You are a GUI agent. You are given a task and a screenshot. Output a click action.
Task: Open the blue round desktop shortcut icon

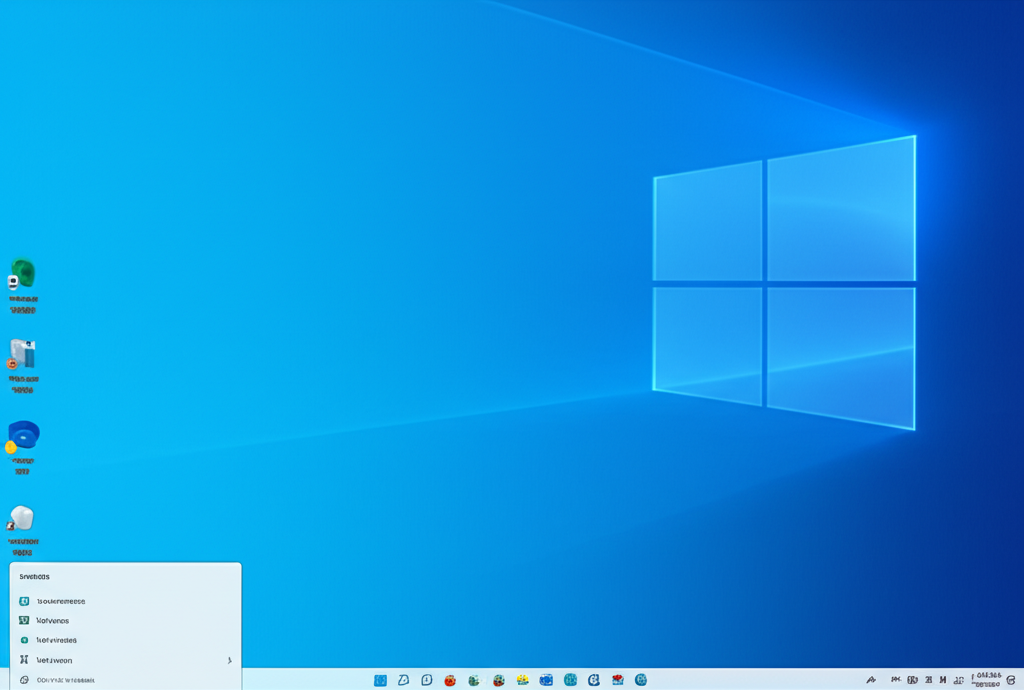pyautogui.click(x=23, y=437)
